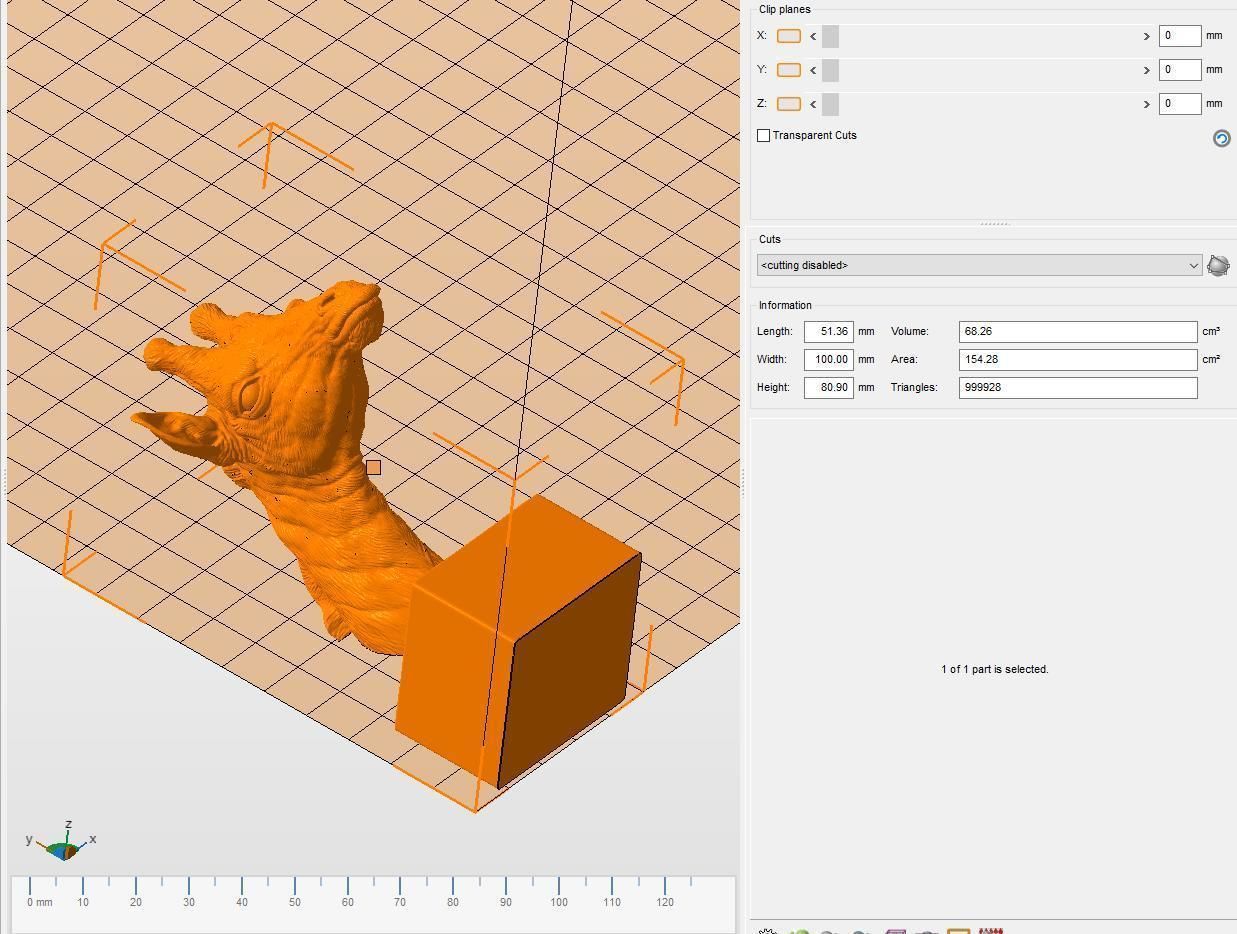
Task: Click the panel splitter grip above Cuts
Action: pyautogui.click(x=994, y=224)
